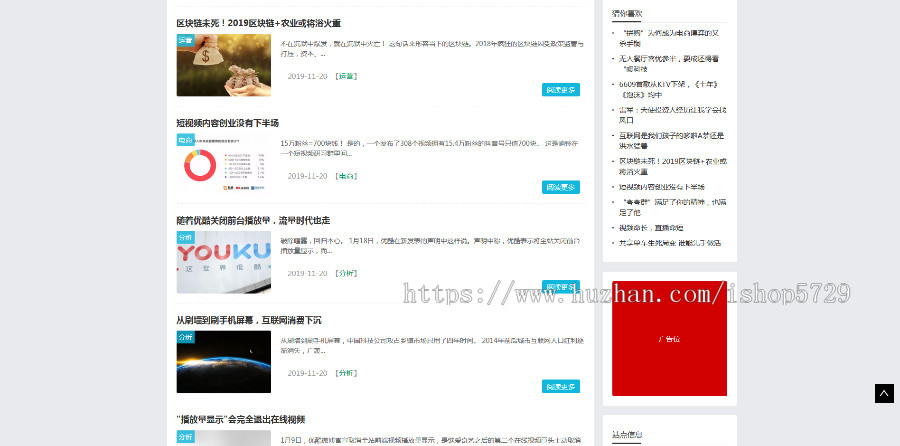Click 阅读更多 for the short video article

point(561,187)
